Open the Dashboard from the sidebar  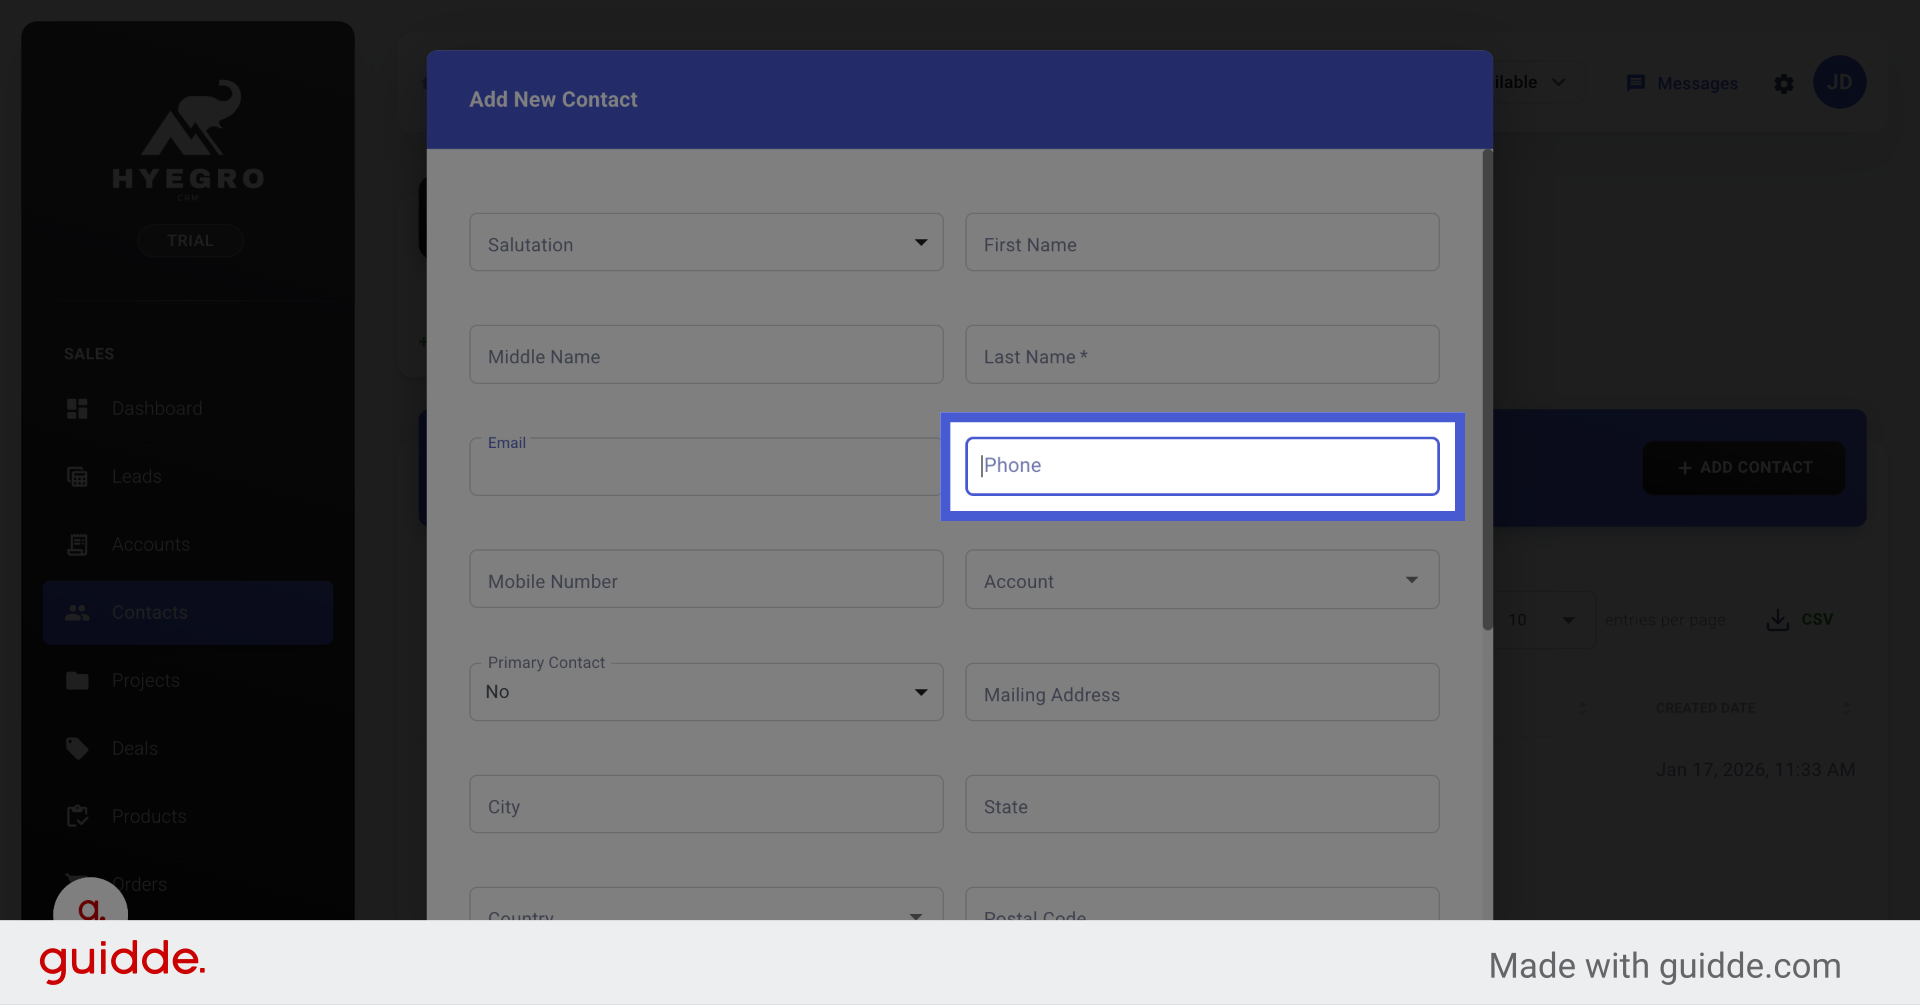[x=156, y=408]
